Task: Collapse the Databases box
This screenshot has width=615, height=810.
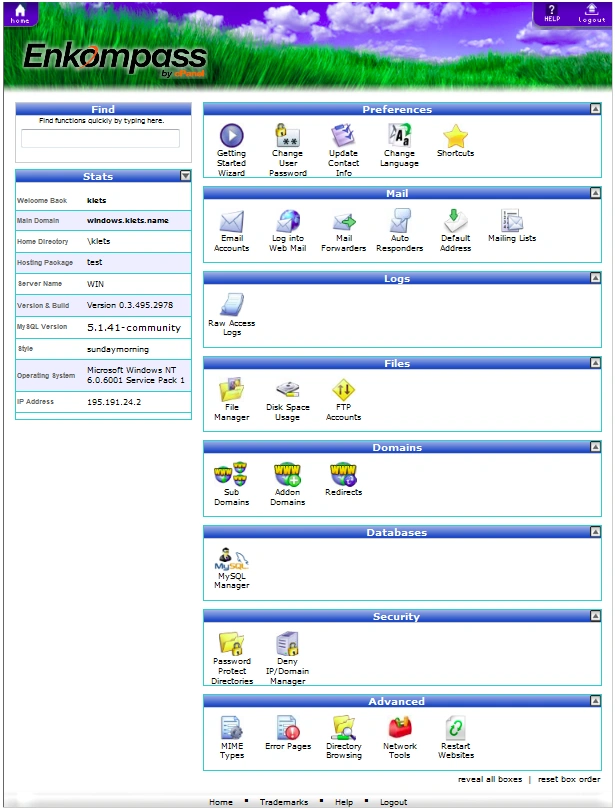Action: (595, 532)
